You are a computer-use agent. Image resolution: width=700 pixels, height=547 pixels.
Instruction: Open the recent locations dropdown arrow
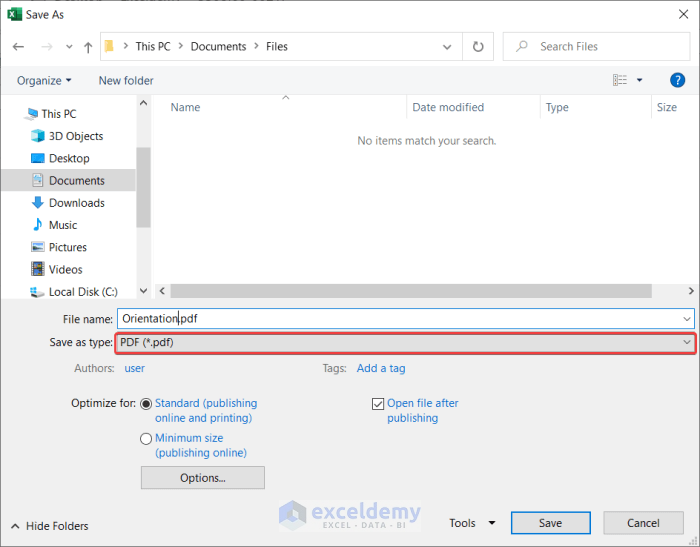69,46
